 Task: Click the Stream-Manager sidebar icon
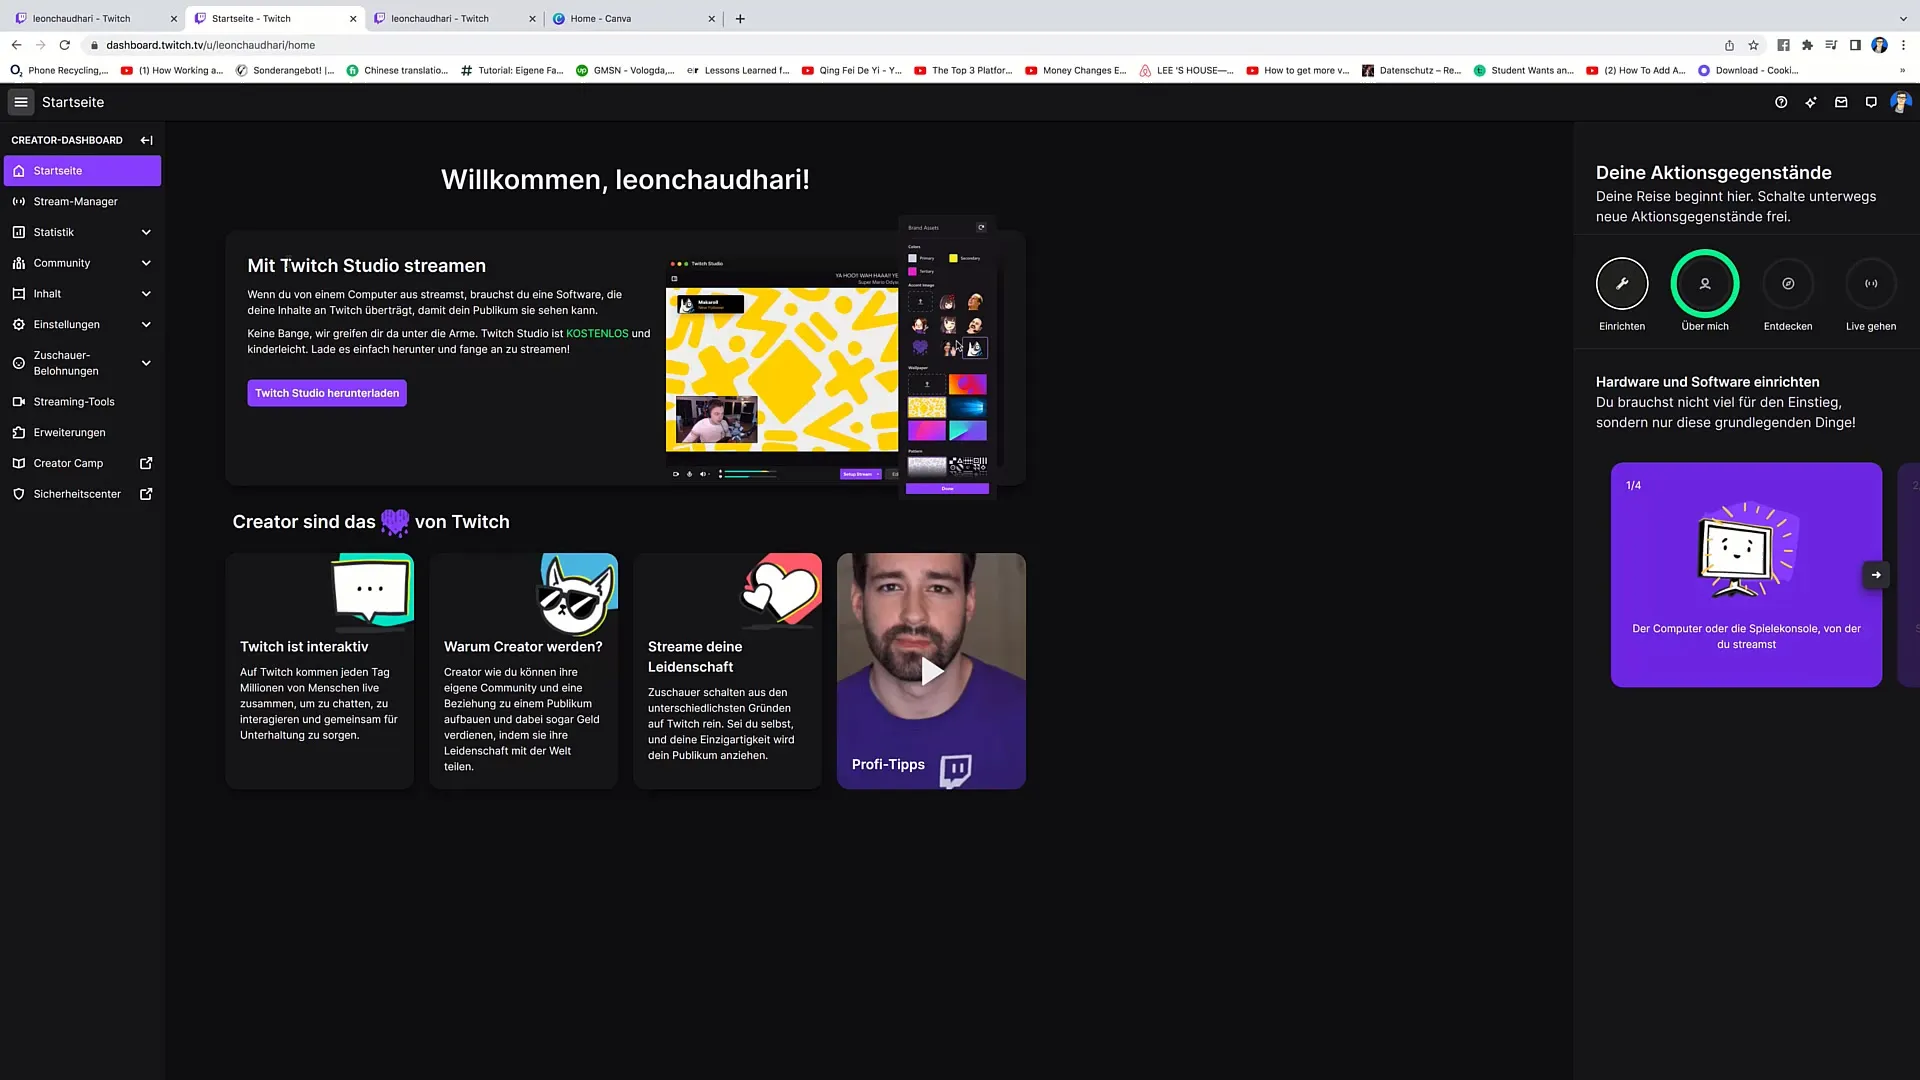[18, 200]
